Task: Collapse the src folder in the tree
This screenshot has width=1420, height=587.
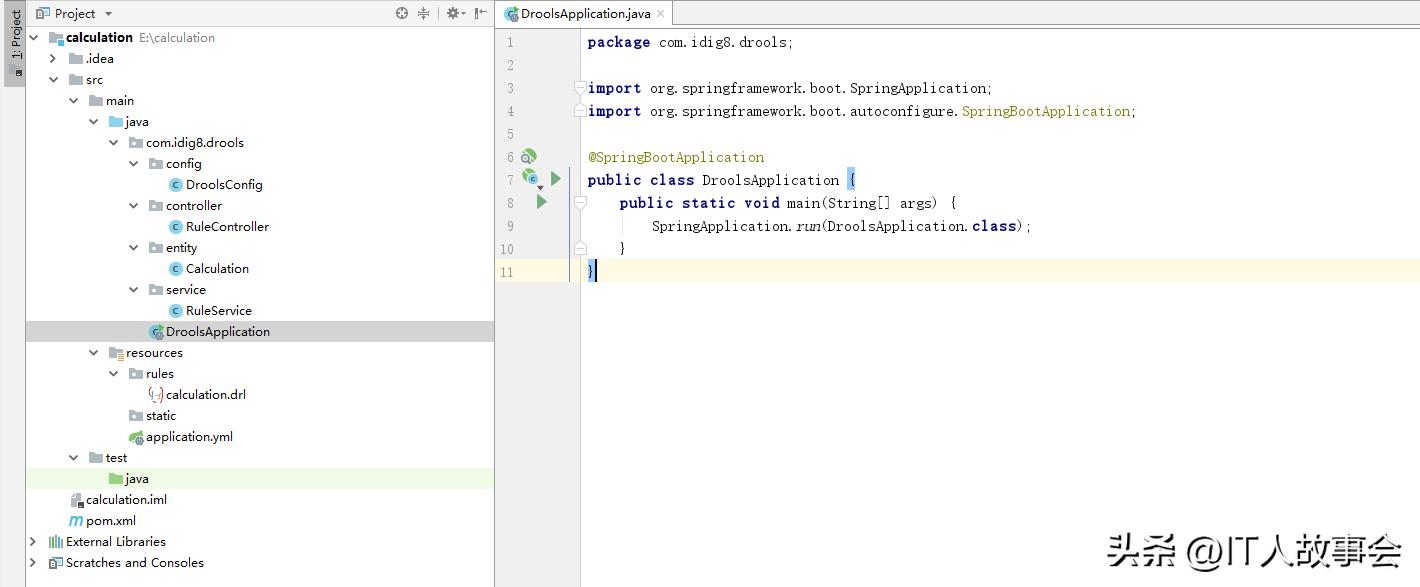Action: tap(53, 80)
